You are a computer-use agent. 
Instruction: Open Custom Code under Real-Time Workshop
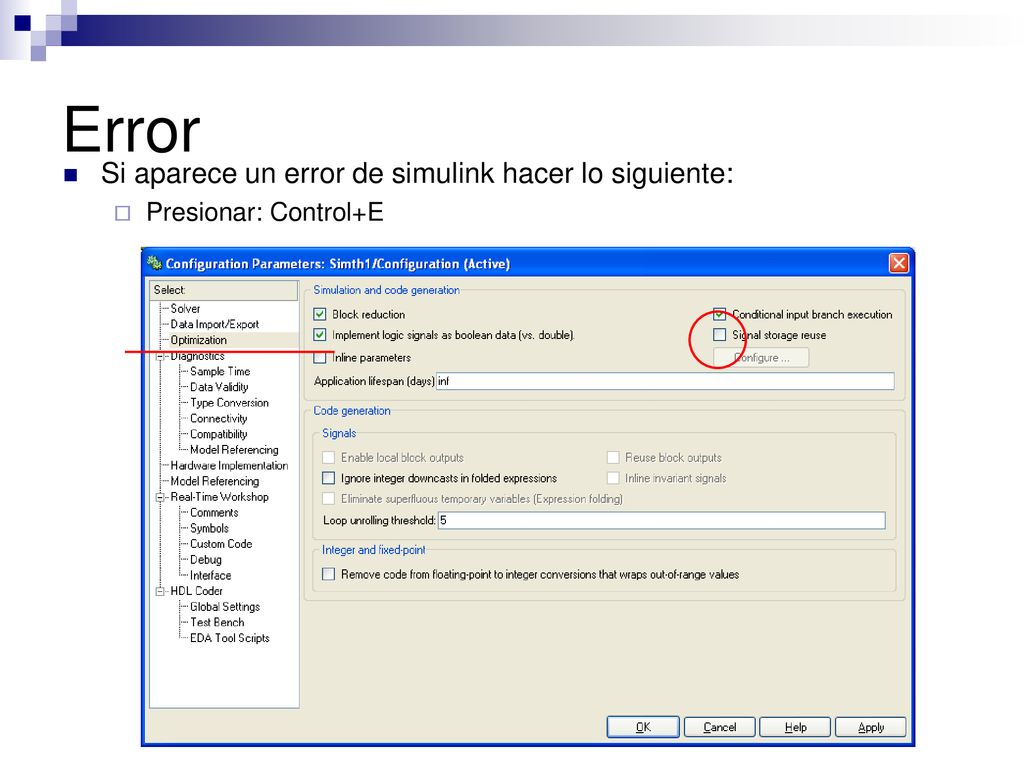[221, 544]
